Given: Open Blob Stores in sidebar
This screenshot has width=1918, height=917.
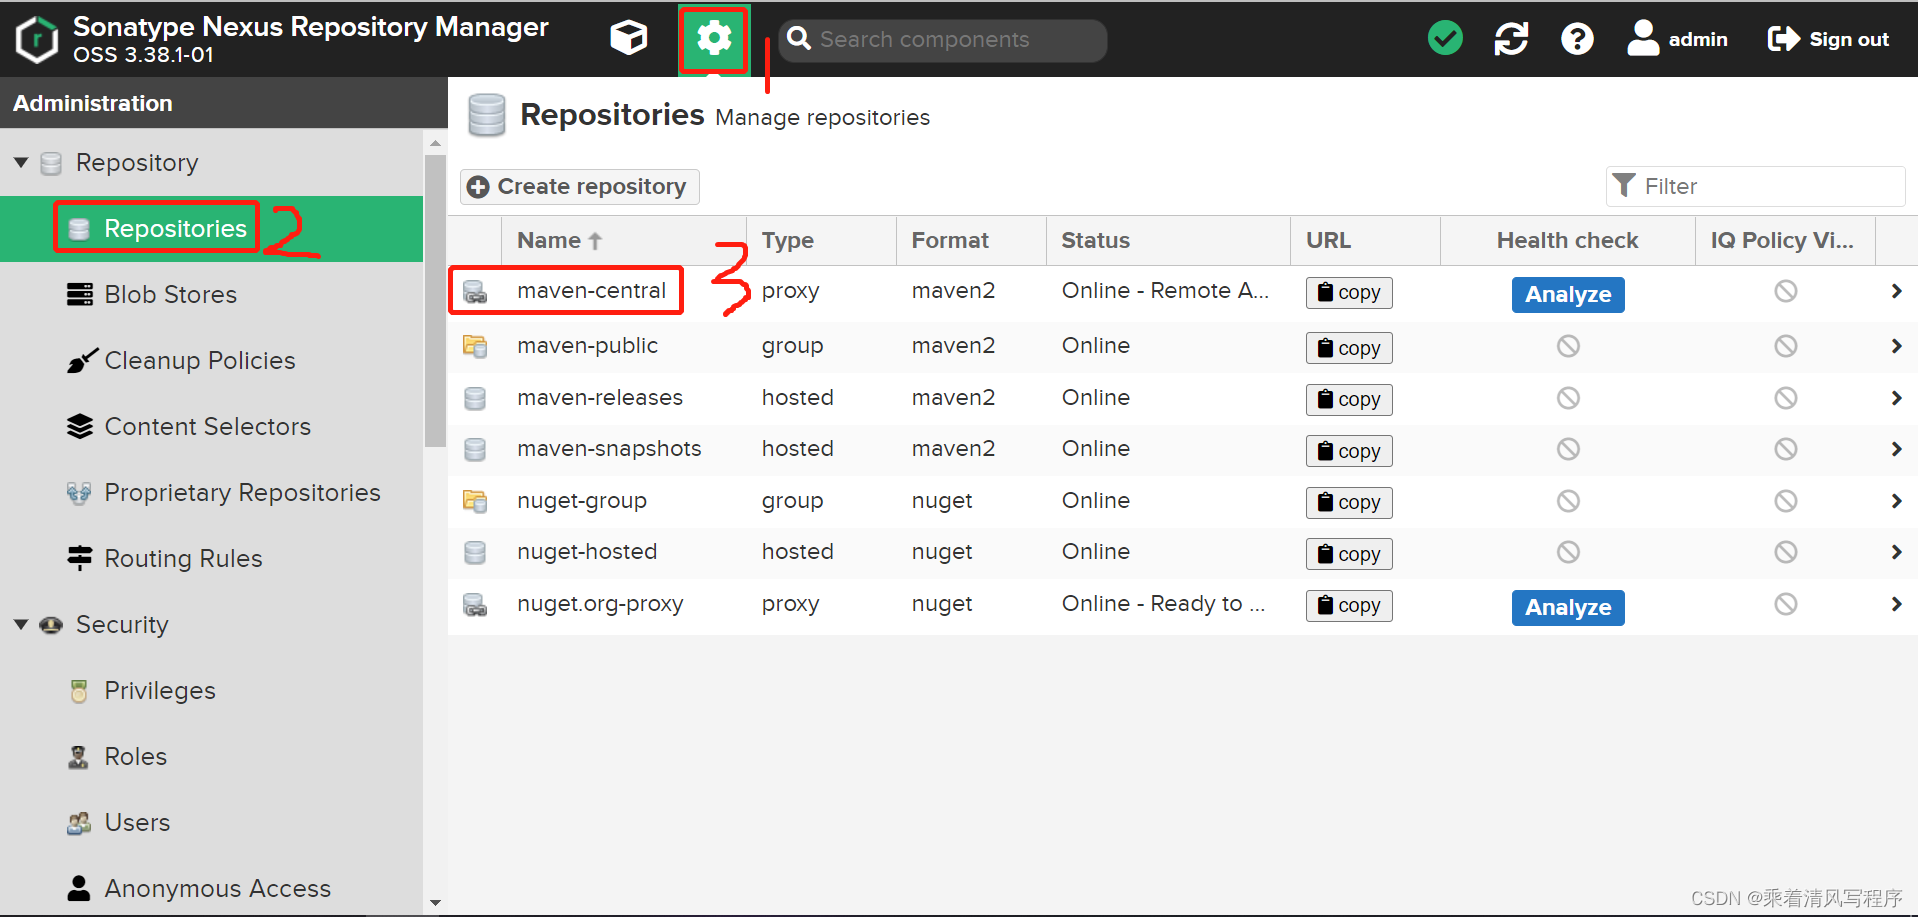Looking at the screenshot, I should pyautogui.click(x=211, y=295).
